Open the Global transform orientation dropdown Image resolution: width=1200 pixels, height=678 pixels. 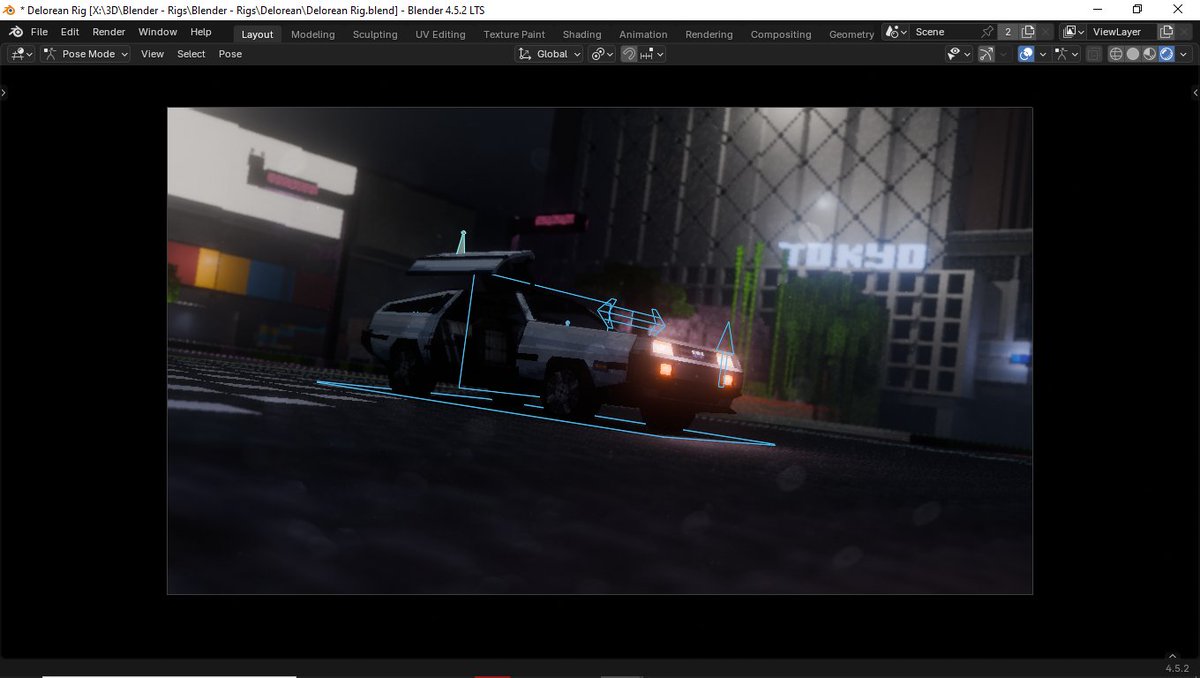coord(550,54)
